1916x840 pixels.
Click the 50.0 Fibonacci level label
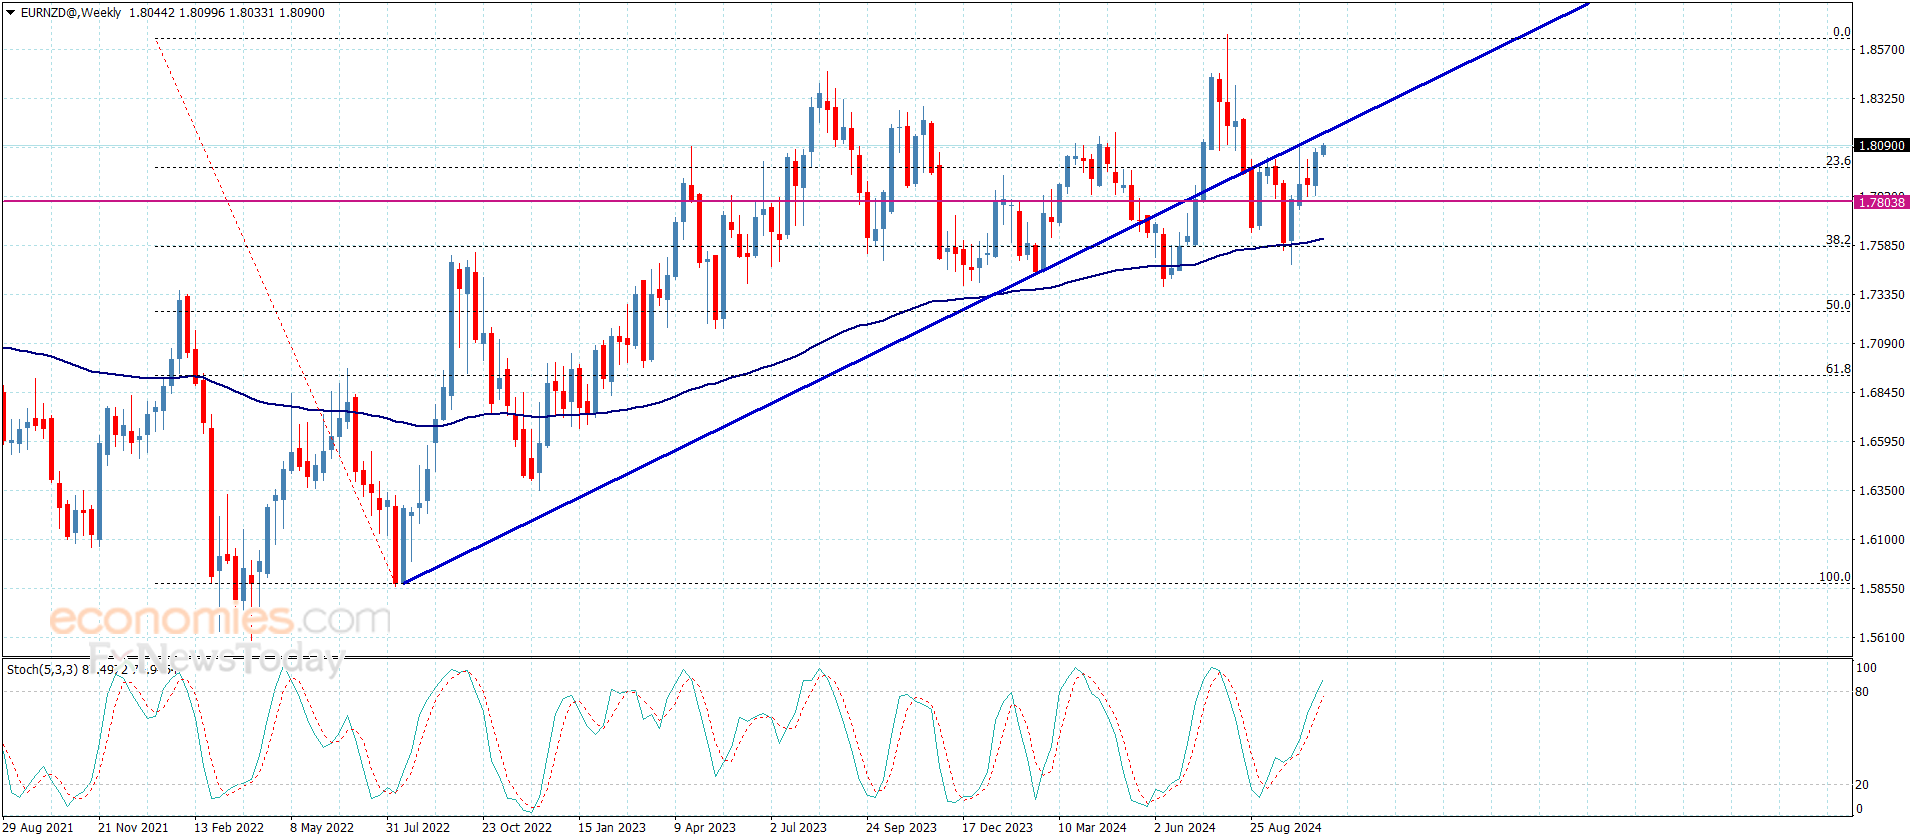click(1838, 305)
